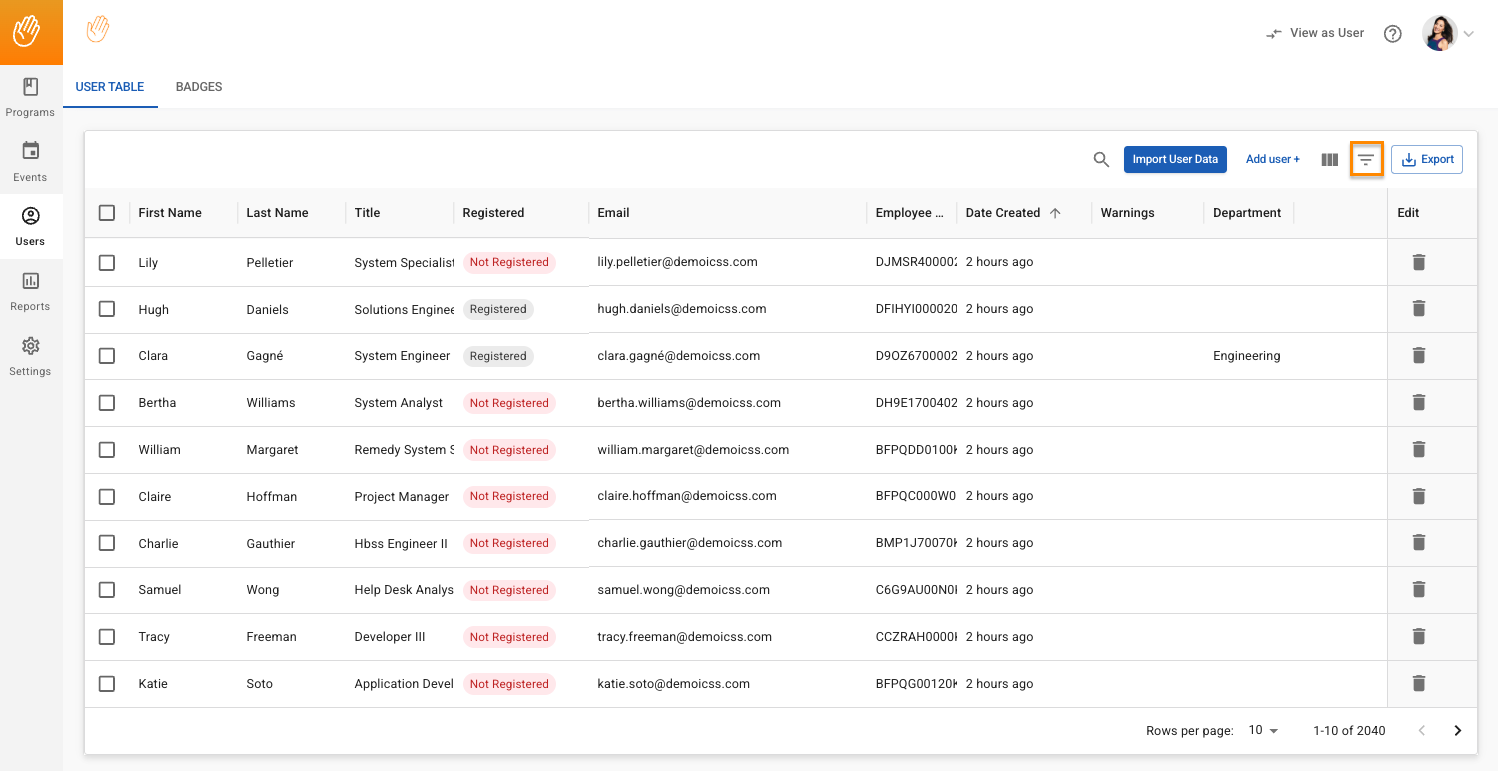The height and width of the screenshot is (771, 1498).
Task: Switch to the BADGES tab
Action: 198,87
